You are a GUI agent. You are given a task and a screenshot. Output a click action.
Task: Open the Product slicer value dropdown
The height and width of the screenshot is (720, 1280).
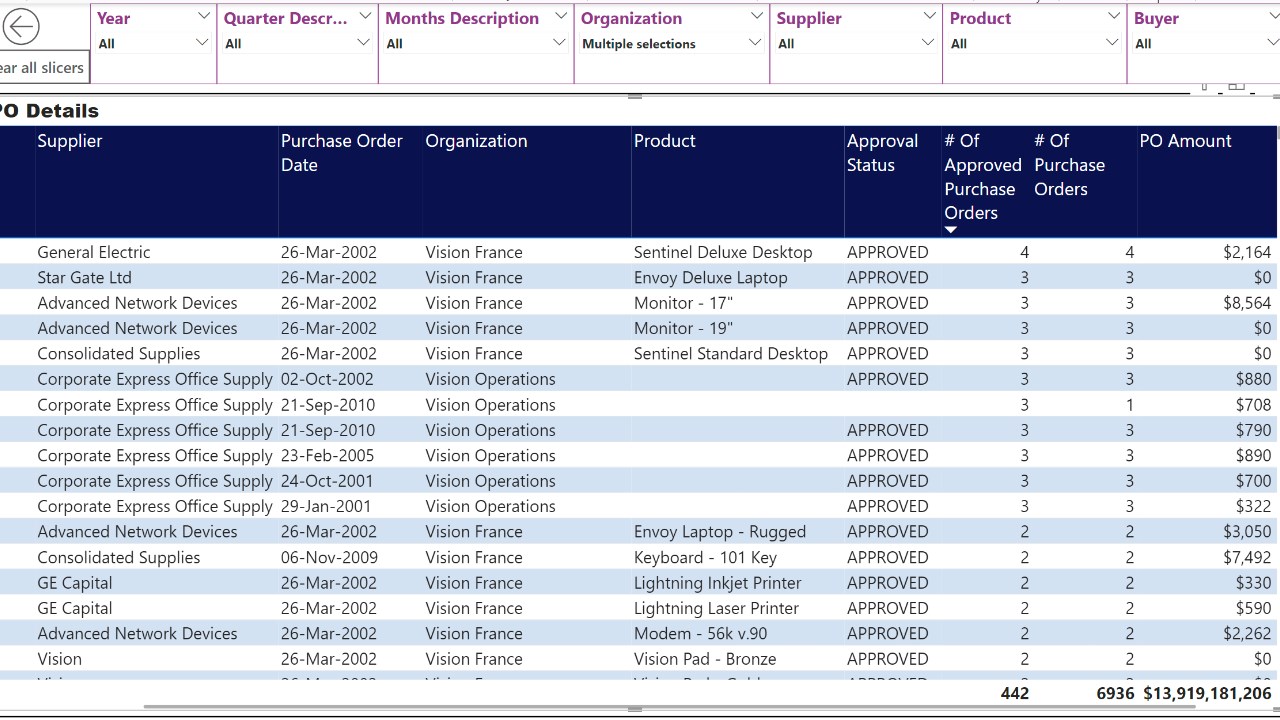click(x=1034, y=43)
